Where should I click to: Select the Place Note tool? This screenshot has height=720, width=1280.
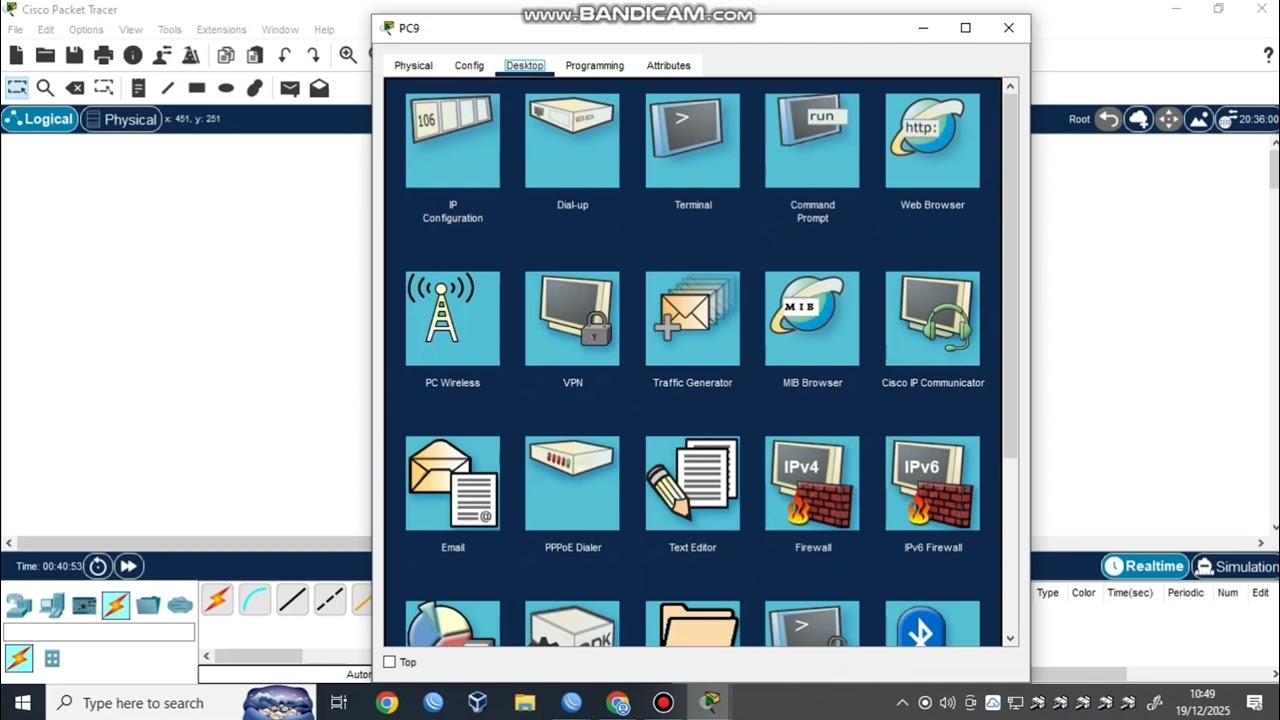[x=138, y=88]
